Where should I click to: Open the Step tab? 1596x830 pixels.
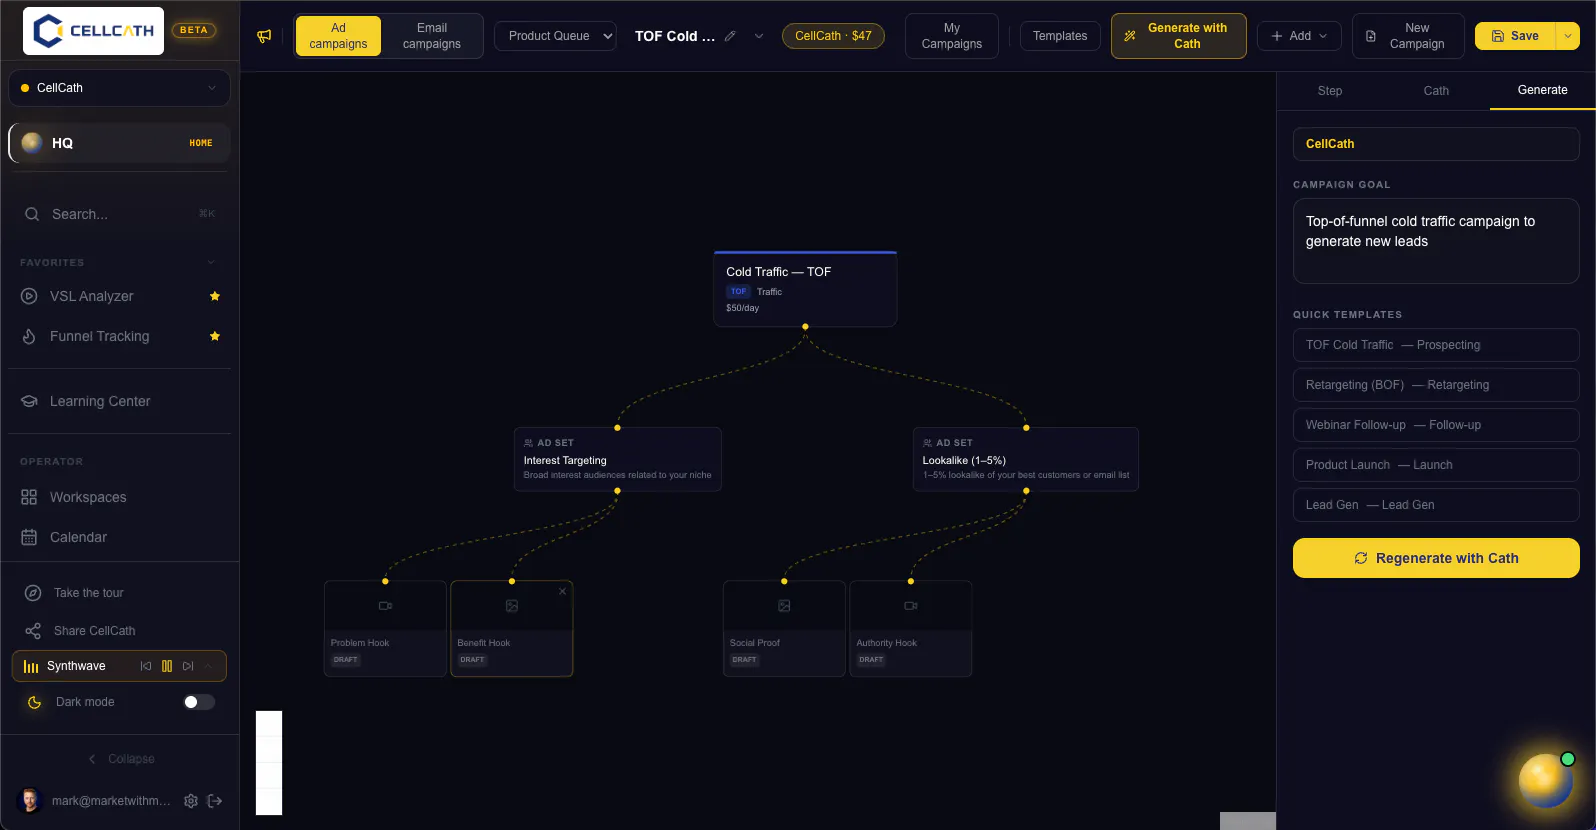pos(1330,90)
